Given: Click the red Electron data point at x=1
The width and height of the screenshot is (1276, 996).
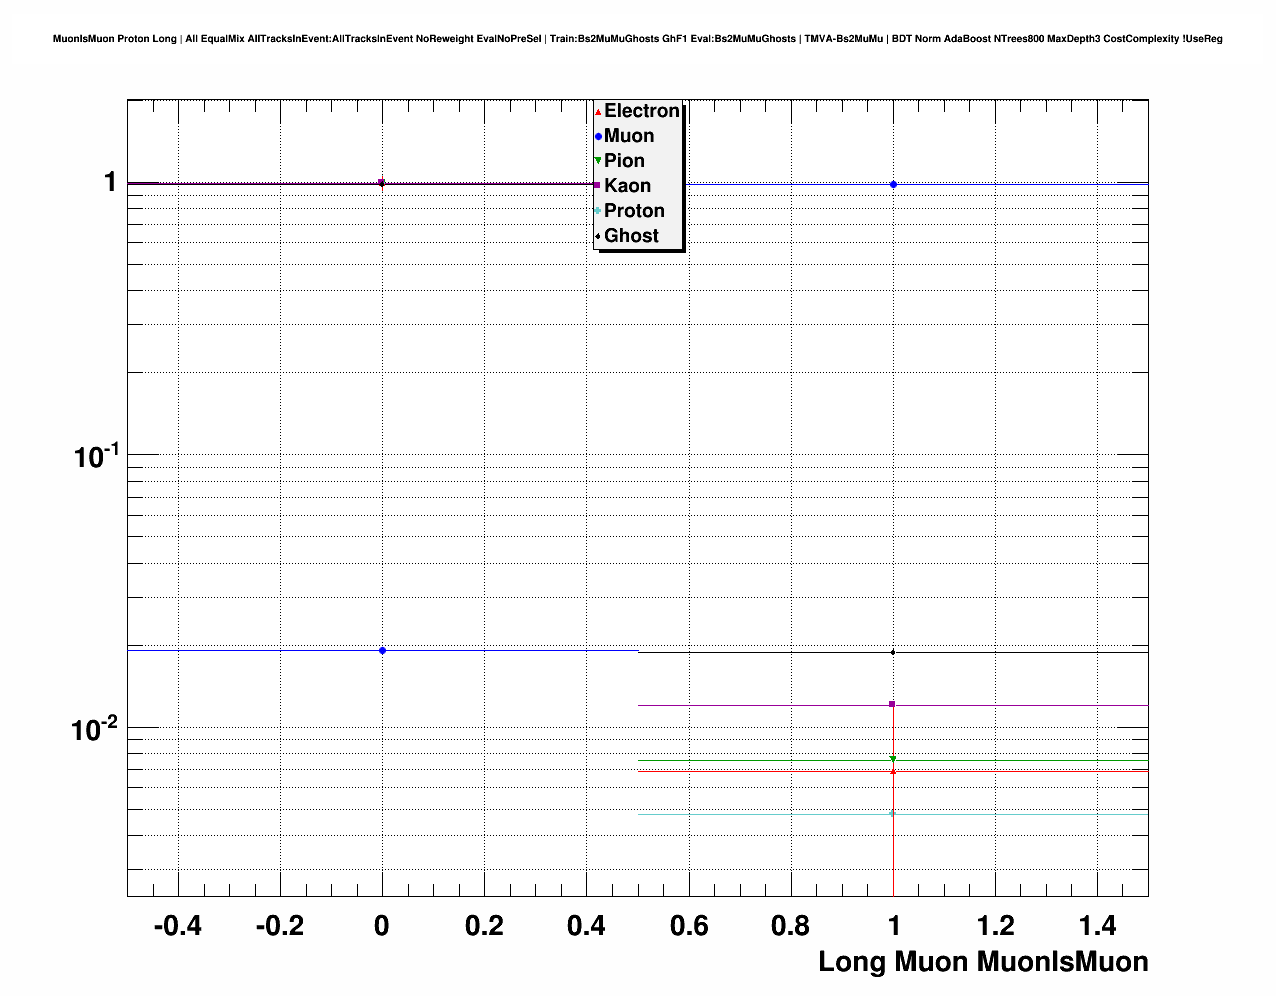Looking at the screenshot, I should tap(893, 771).
